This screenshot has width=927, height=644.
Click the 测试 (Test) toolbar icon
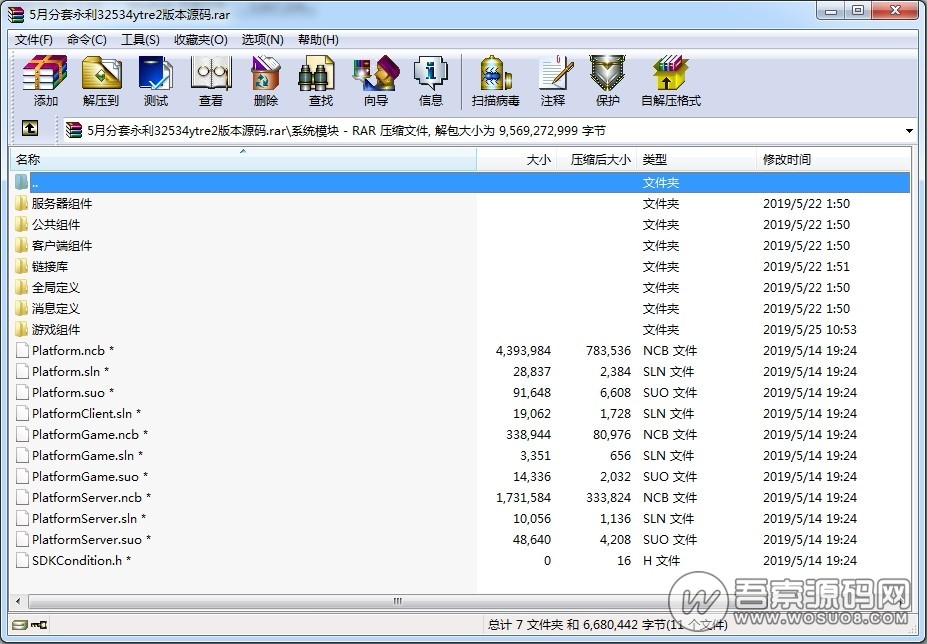(155, 73)
